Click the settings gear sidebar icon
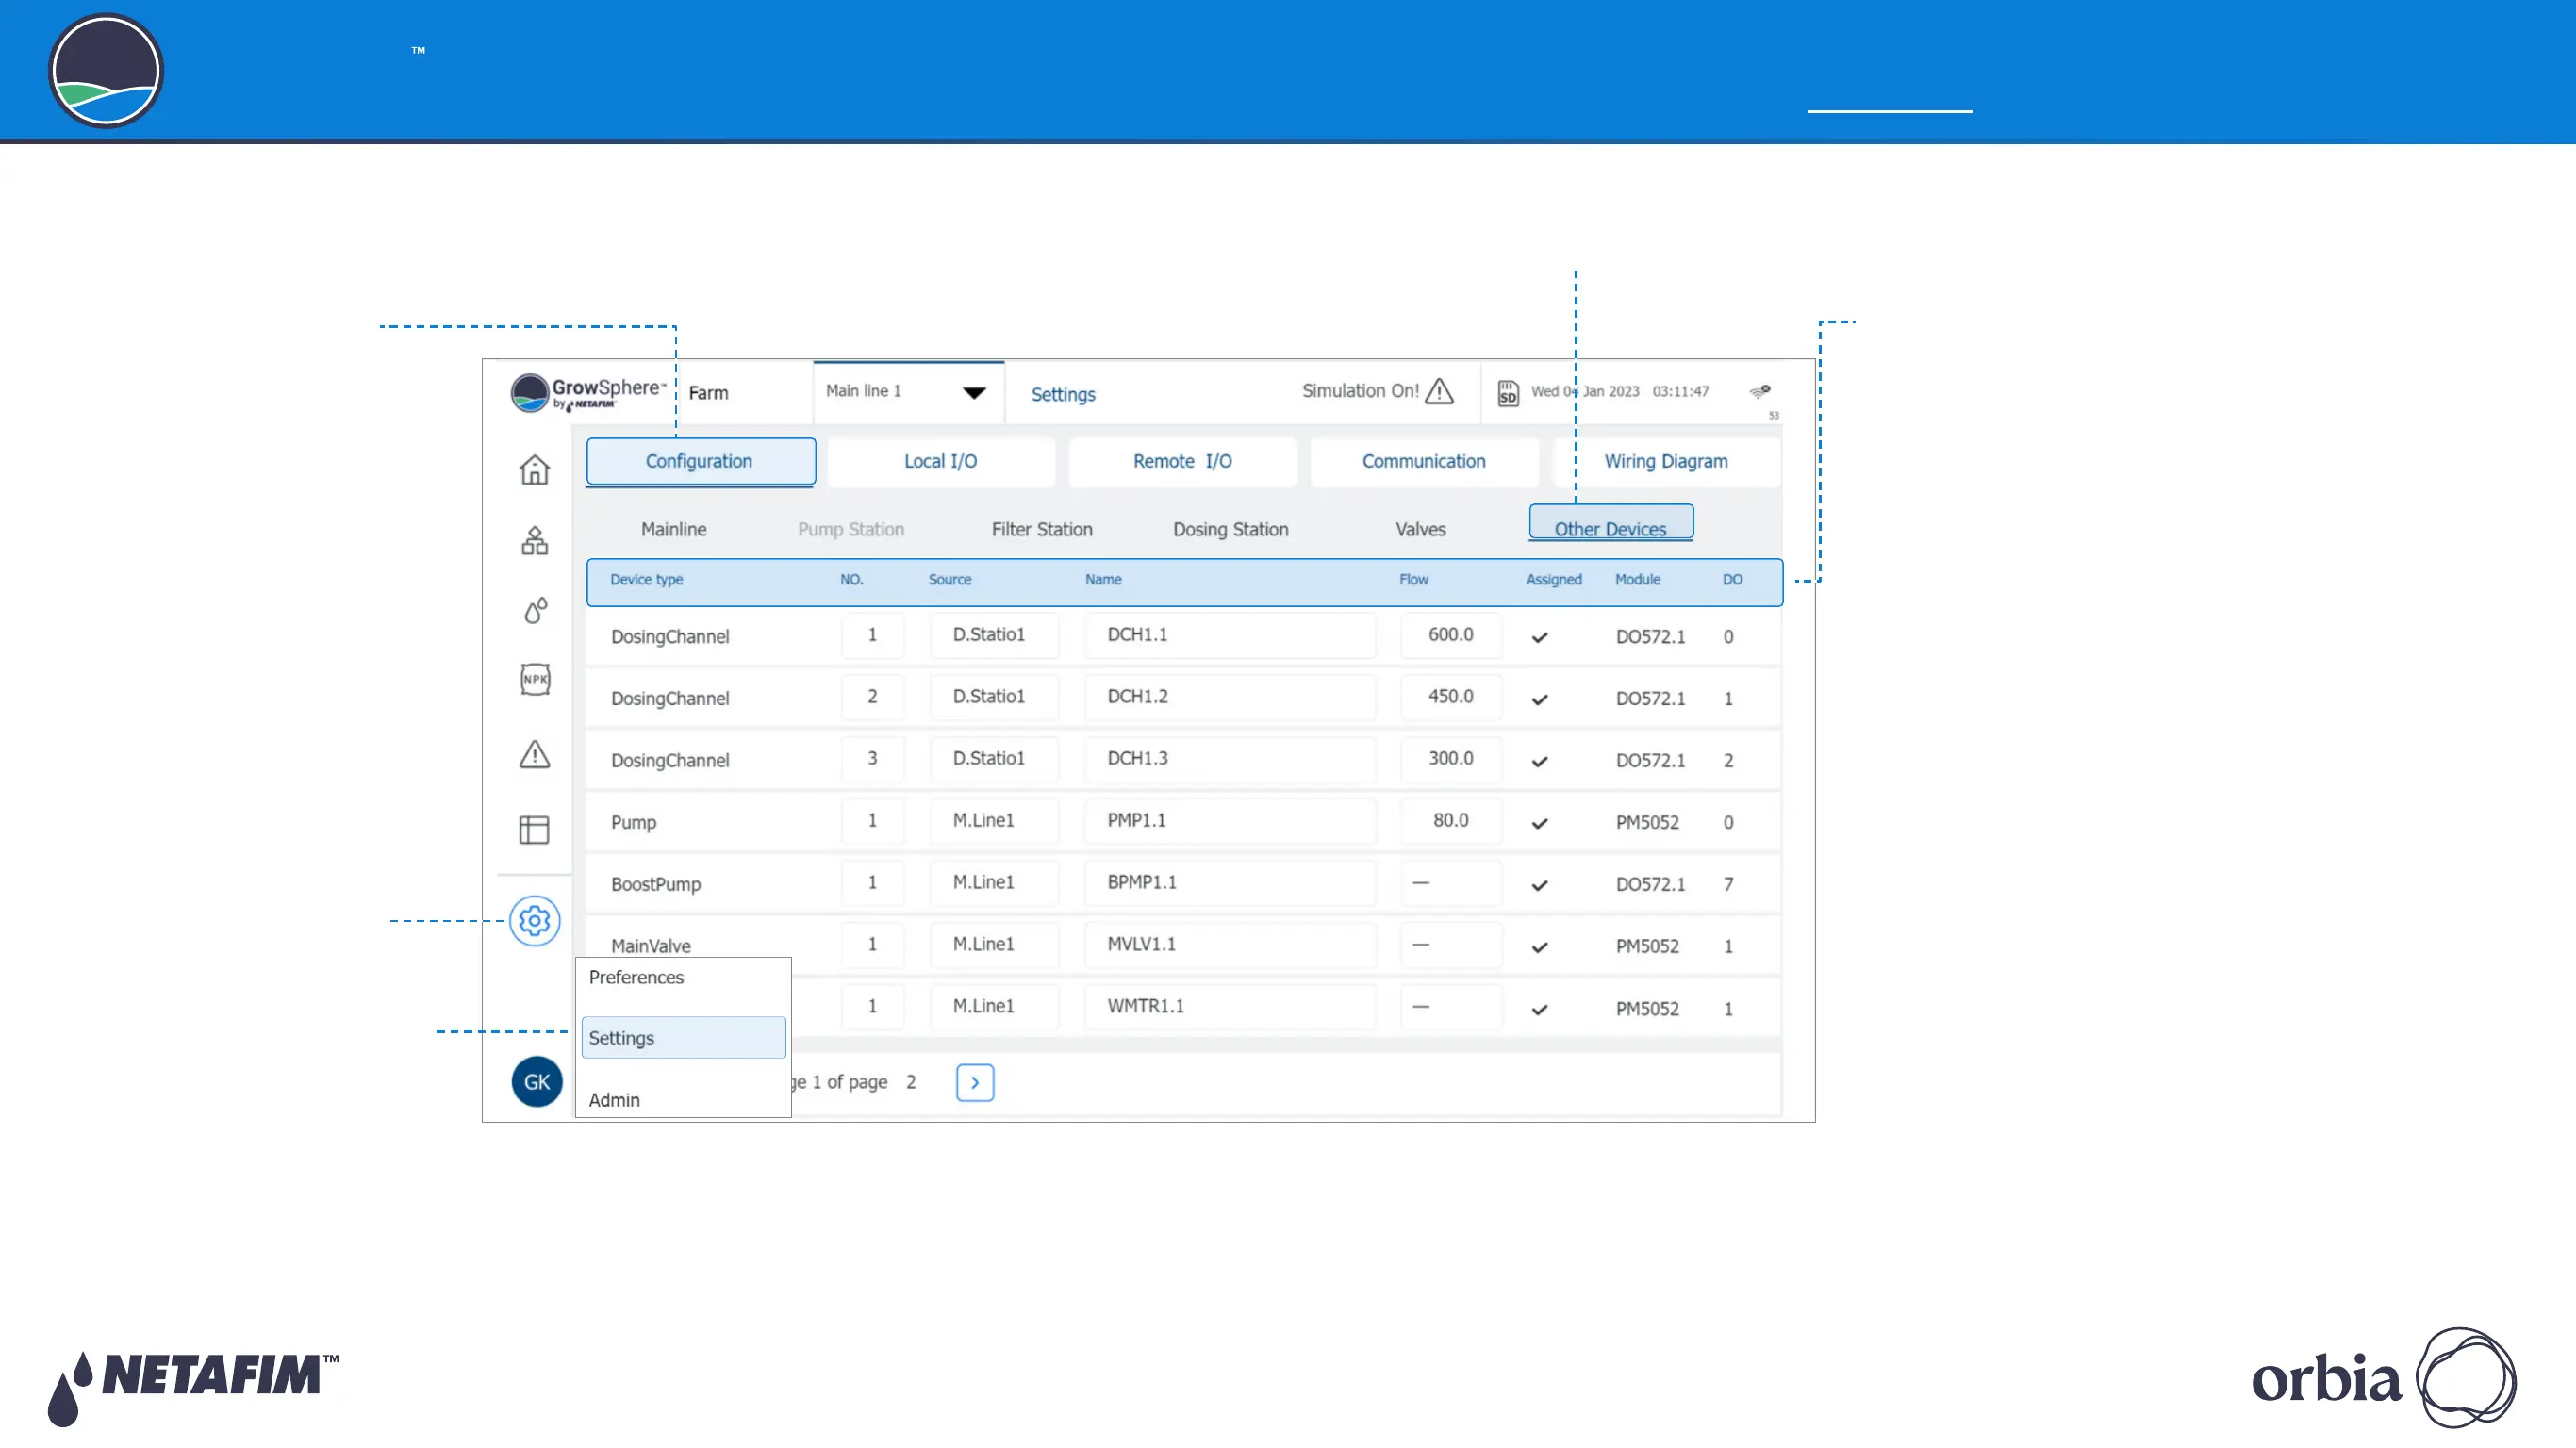The height and width of the screenshot is (1448, 2576). tap(535, 920)
